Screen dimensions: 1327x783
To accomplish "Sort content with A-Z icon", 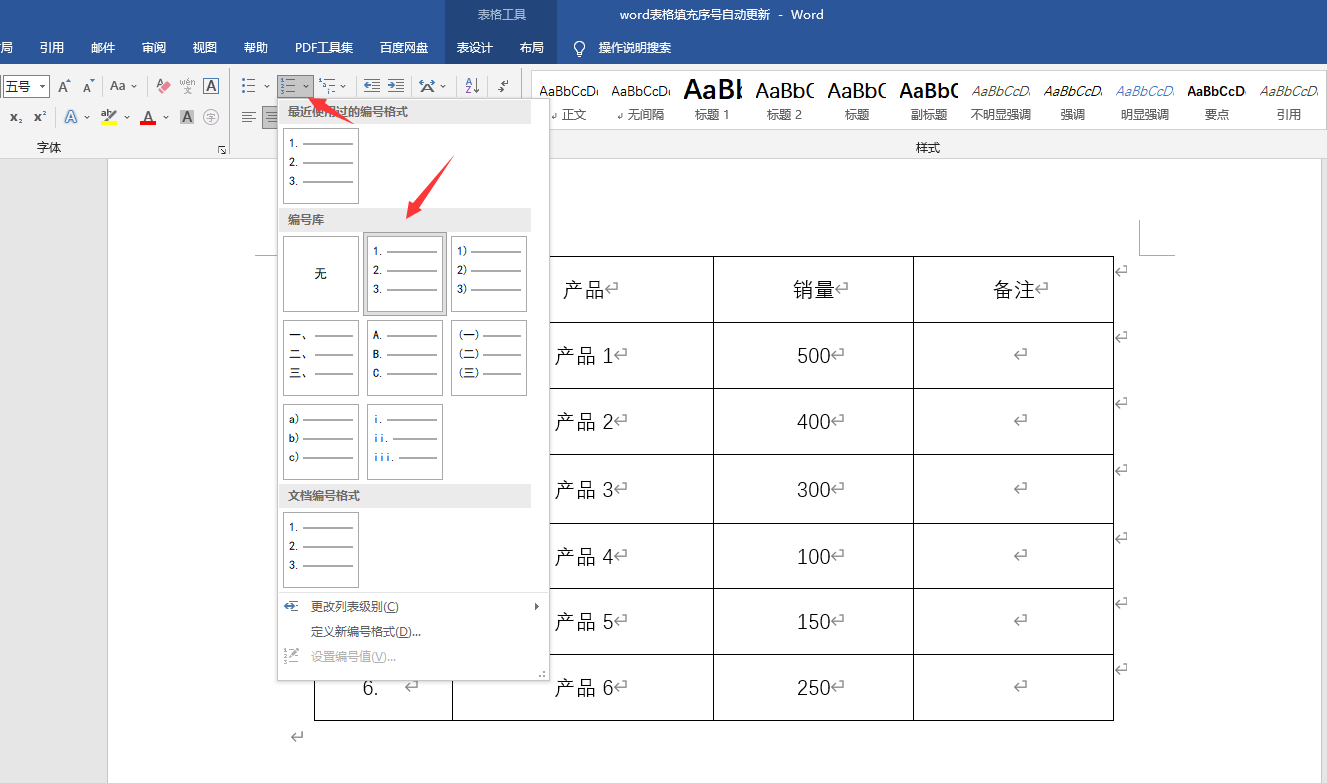I will pos(473,86).
